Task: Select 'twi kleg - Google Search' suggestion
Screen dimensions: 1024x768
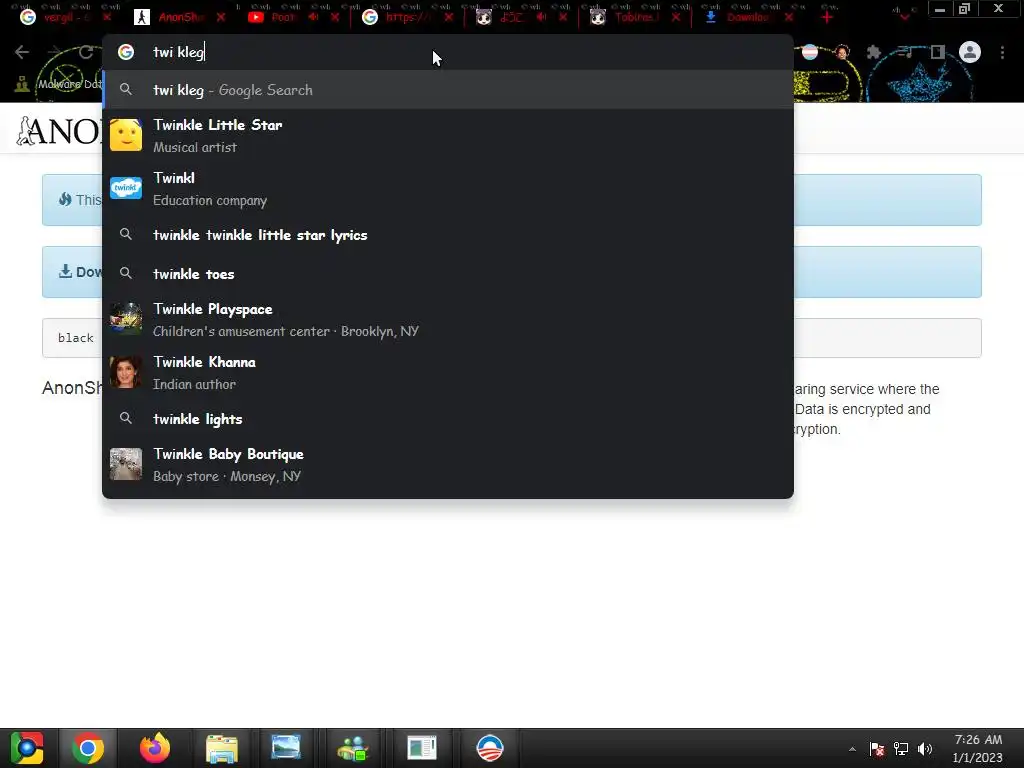Action: coord(448,90)
